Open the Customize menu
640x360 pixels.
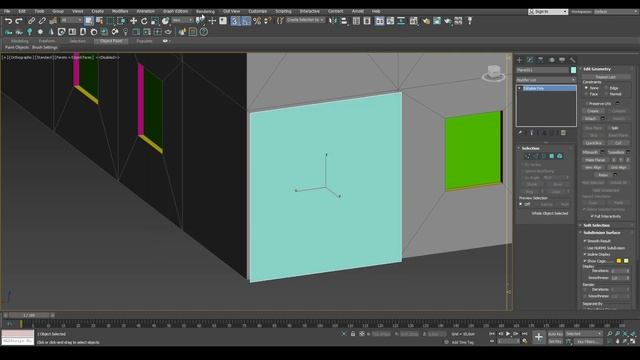point(258,11)
